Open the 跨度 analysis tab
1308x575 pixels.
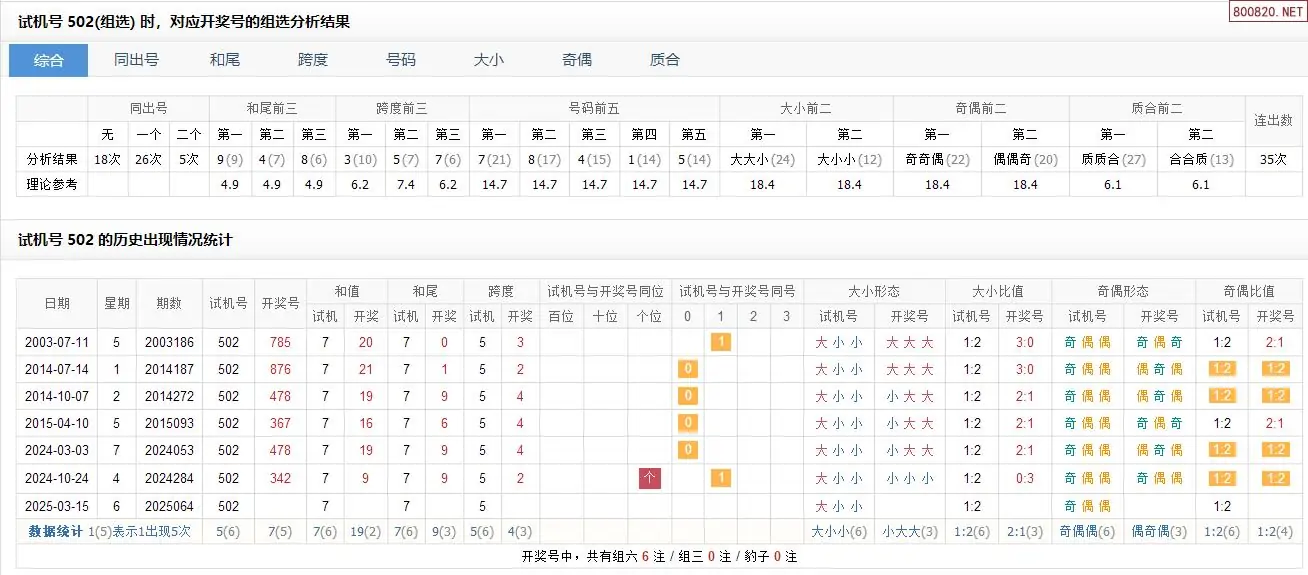click(313, 60)
